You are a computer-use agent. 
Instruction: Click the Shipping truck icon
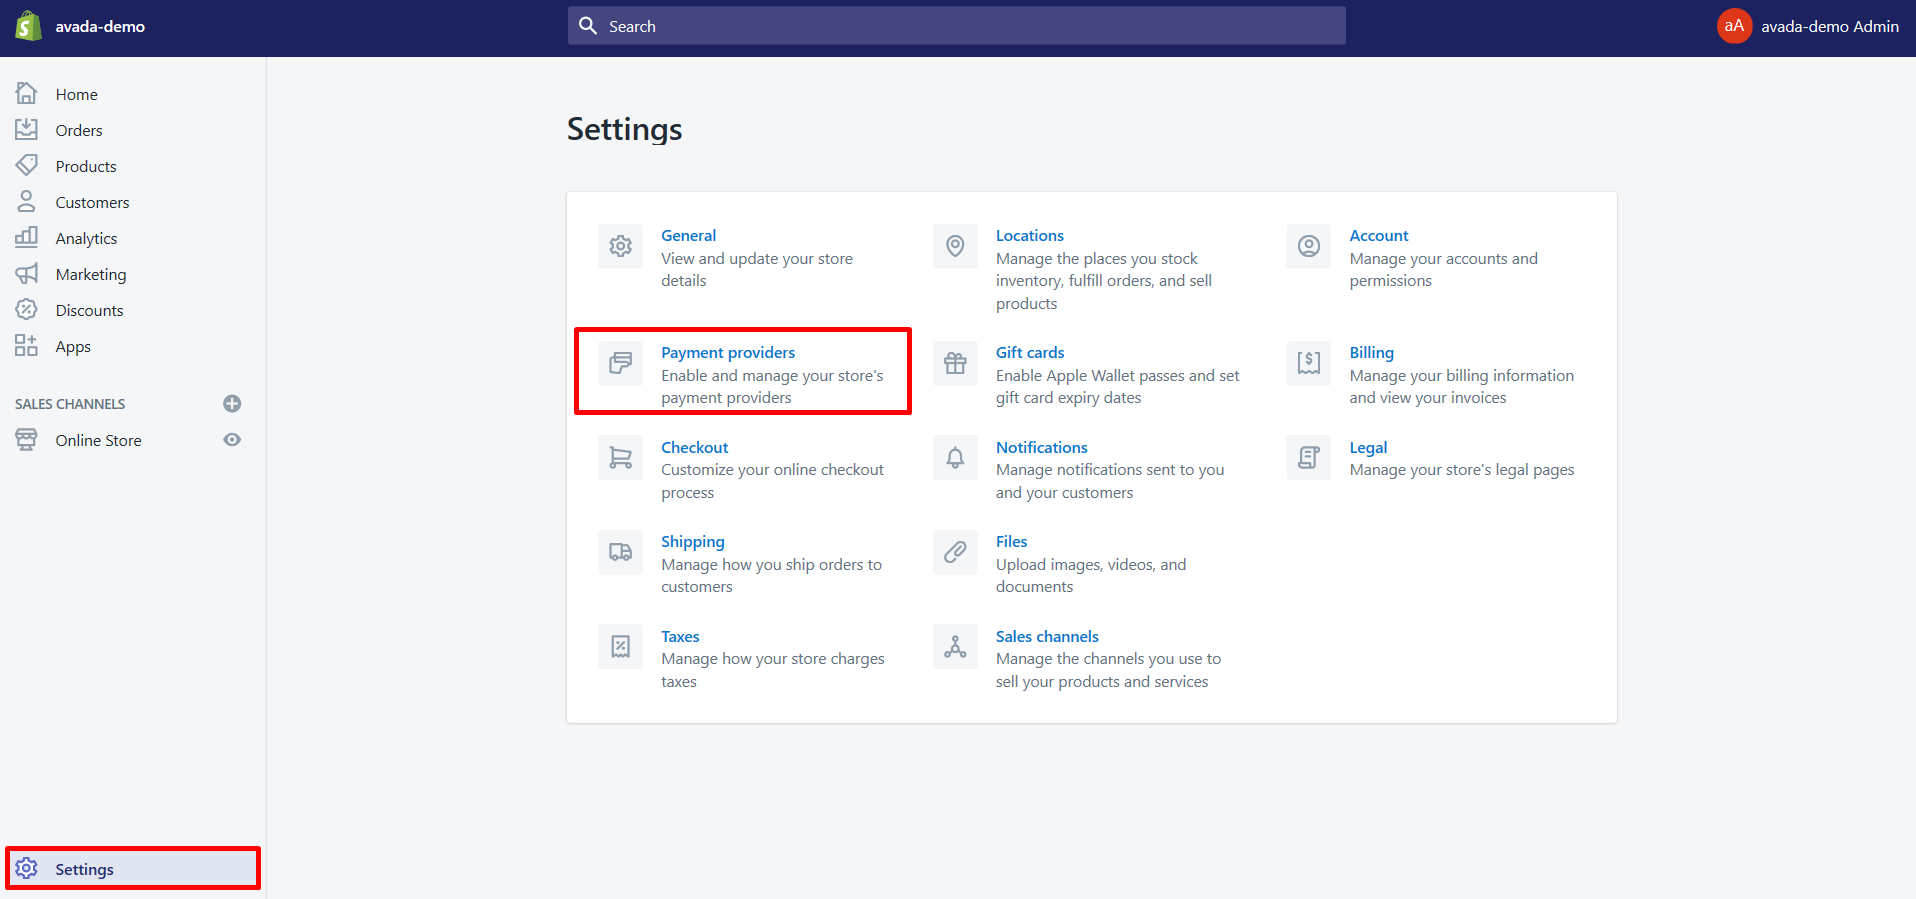tap(620, 552)
